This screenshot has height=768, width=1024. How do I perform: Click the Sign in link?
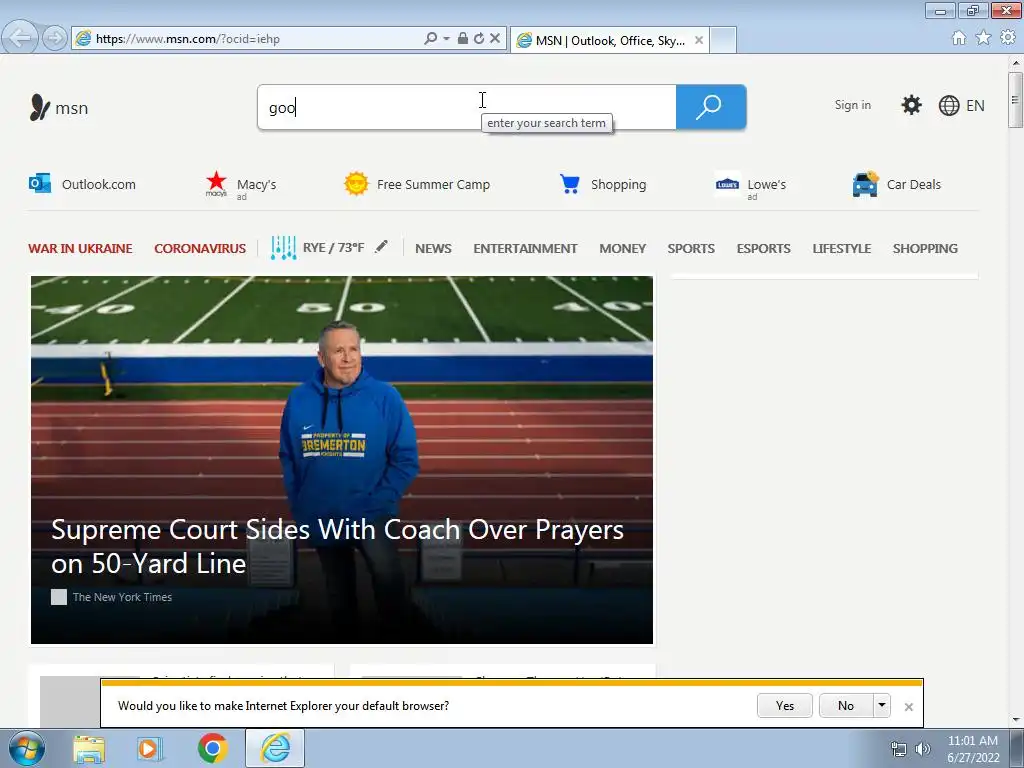pos(852,105)
